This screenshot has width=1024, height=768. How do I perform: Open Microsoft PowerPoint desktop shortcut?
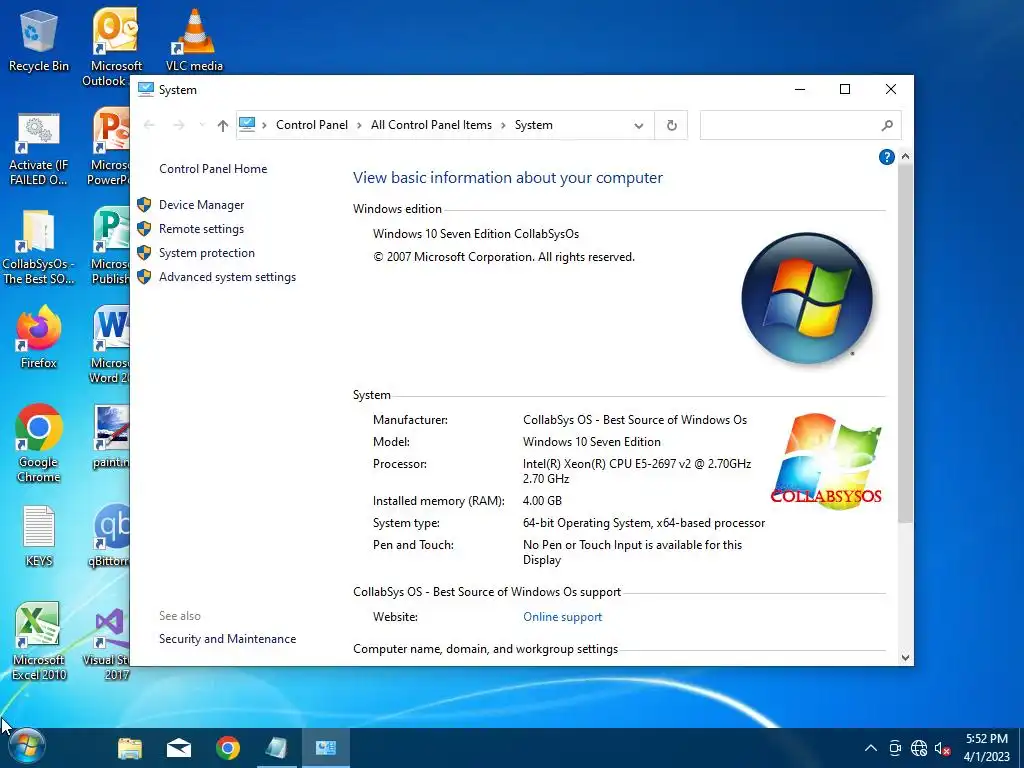(110, 148)
